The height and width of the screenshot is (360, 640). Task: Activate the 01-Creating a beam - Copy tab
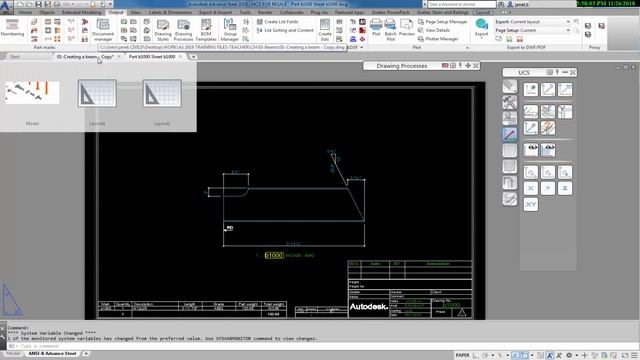pos(85,57)
